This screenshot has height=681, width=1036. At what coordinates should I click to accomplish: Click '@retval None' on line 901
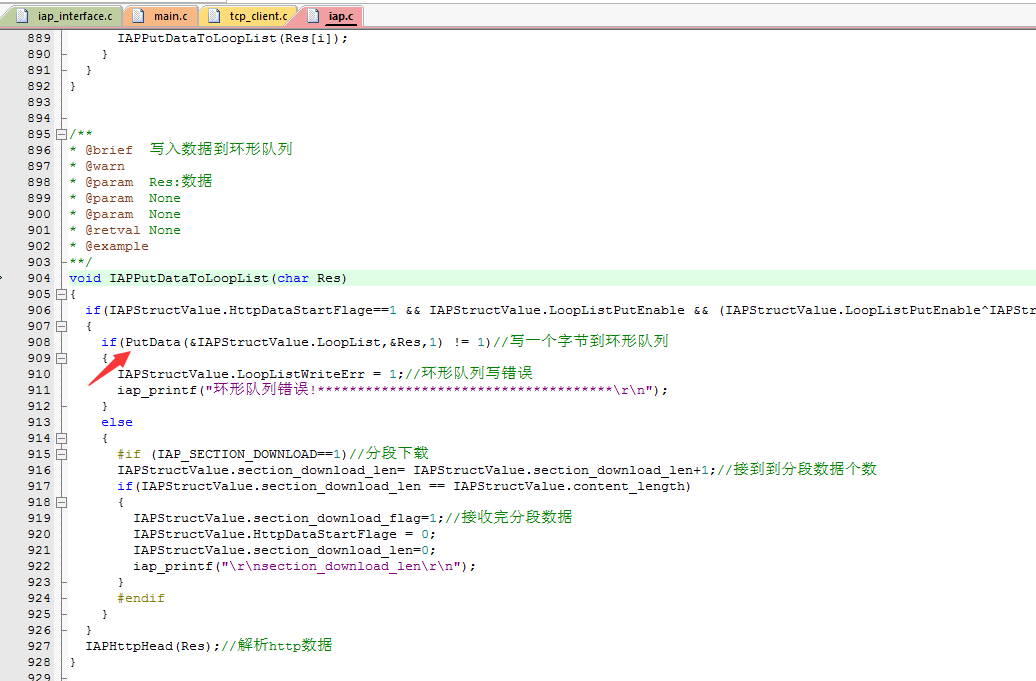point(133,230)
